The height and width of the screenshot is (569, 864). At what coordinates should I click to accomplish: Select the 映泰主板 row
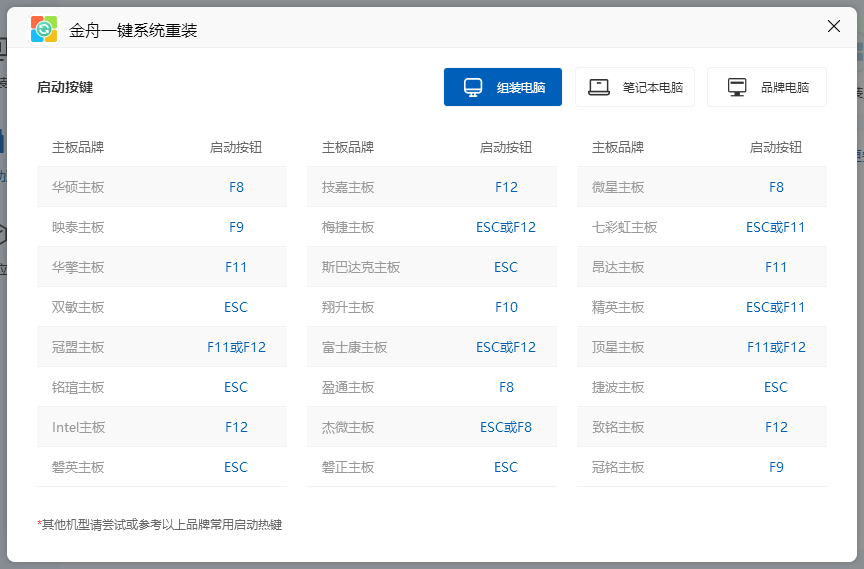tap(78, 227)
